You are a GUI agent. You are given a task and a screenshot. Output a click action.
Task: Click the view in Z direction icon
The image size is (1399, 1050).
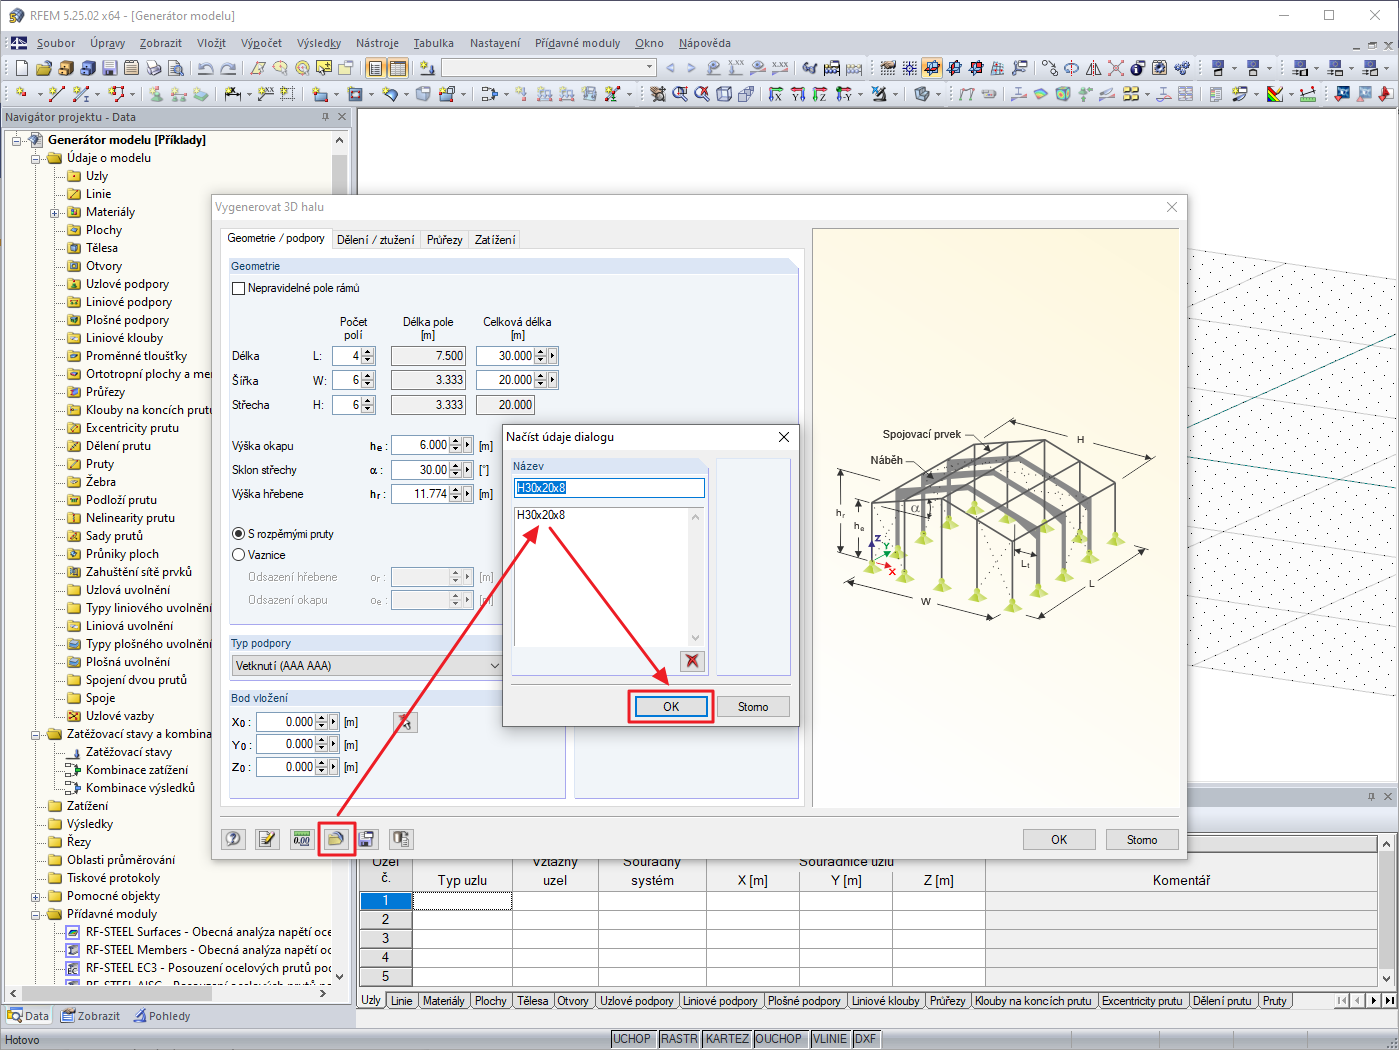820,94
